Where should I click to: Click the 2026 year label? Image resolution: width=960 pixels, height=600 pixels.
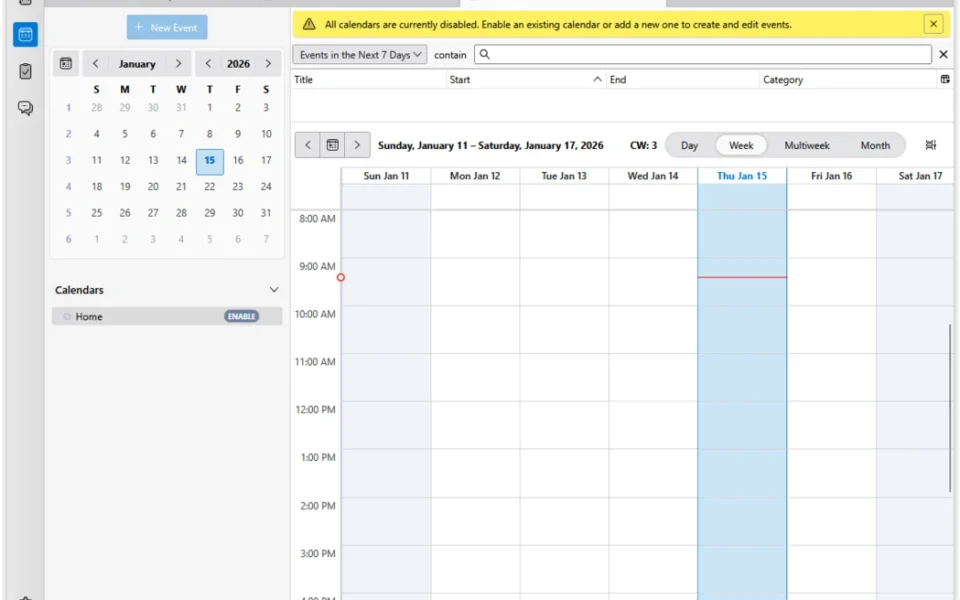coord(238,64)
